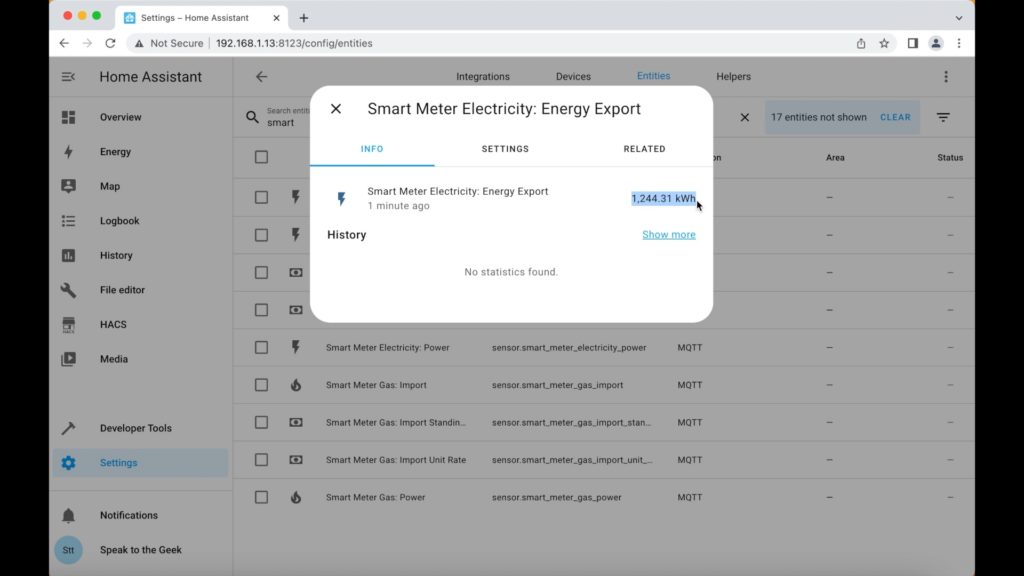
Task: Open the Devices tab
Action: pyautogui.click(x=573, y=76)
